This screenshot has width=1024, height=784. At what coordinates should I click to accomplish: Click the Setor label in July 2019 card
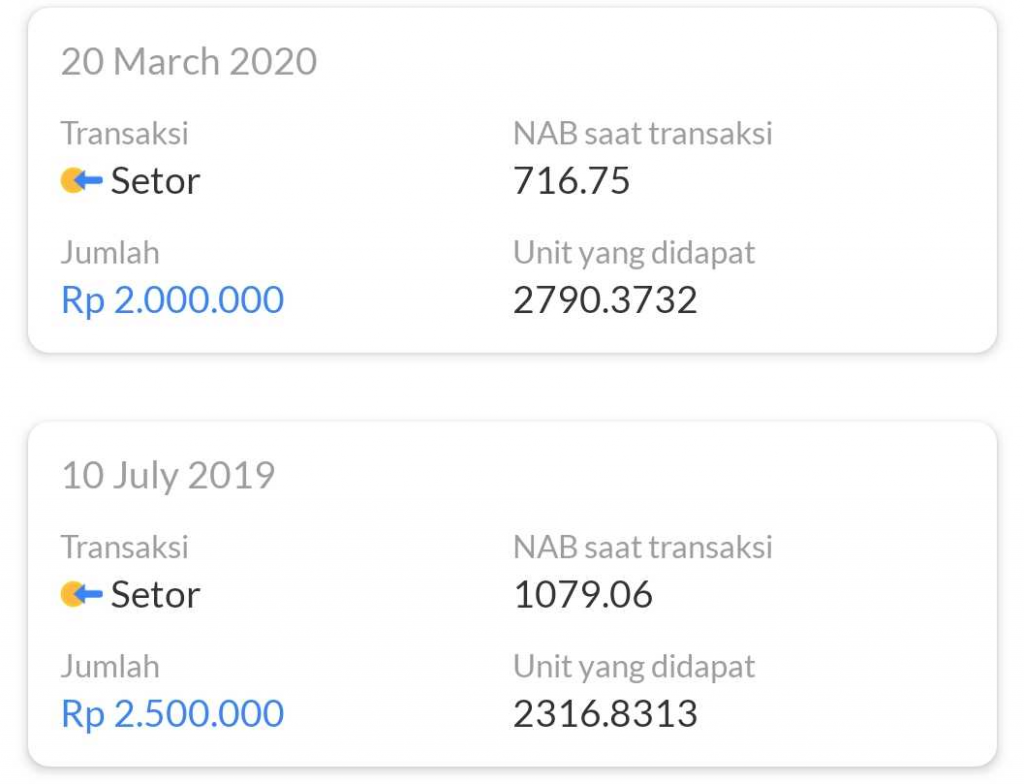[155, 595]
